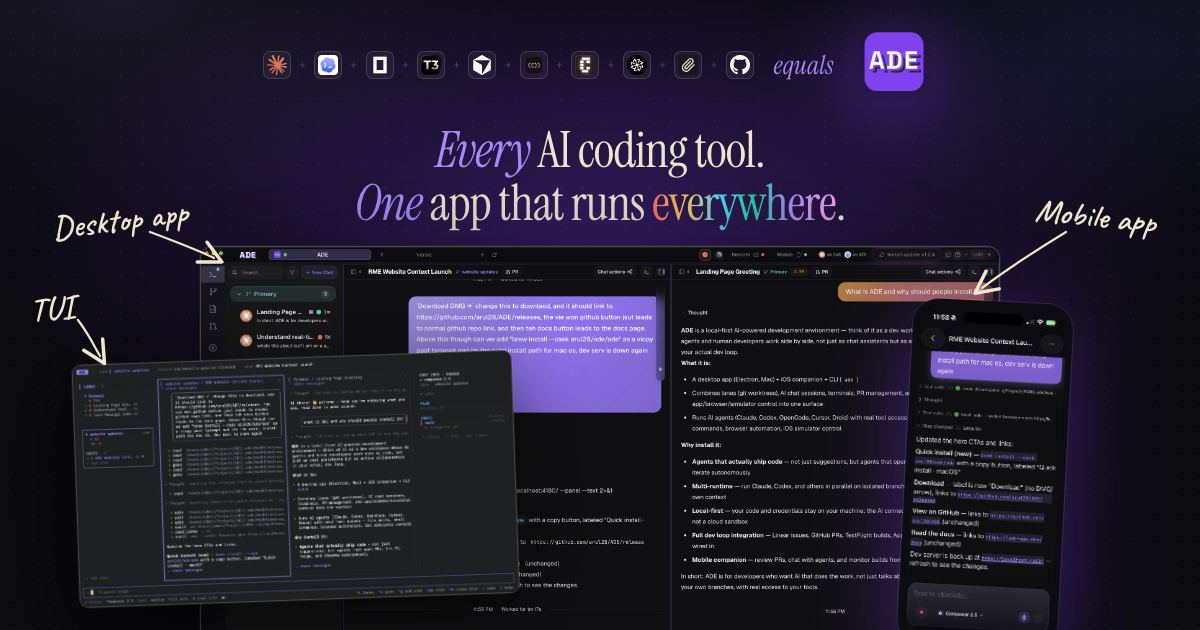Click the GitHub octocat logo icon

740,66
